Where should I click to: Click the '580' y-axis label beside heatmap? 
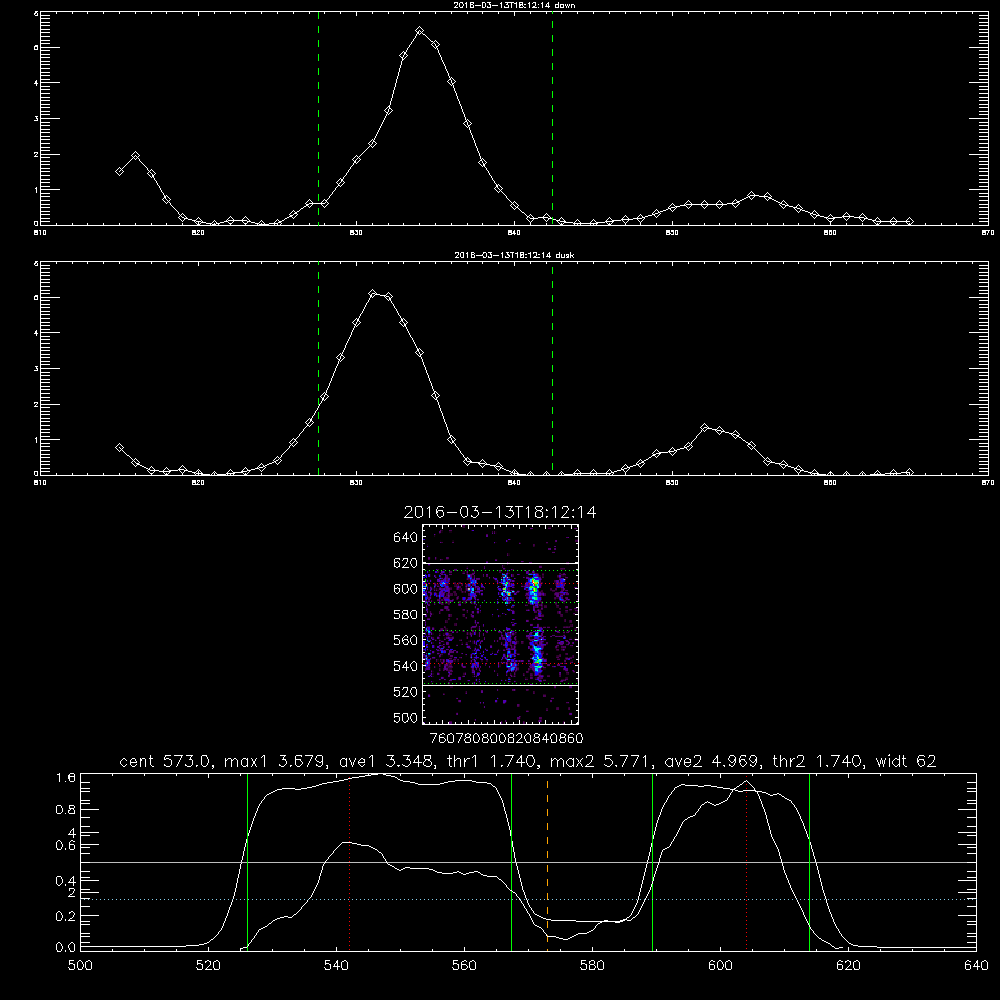pyautogui.click(x=406, y=615)
